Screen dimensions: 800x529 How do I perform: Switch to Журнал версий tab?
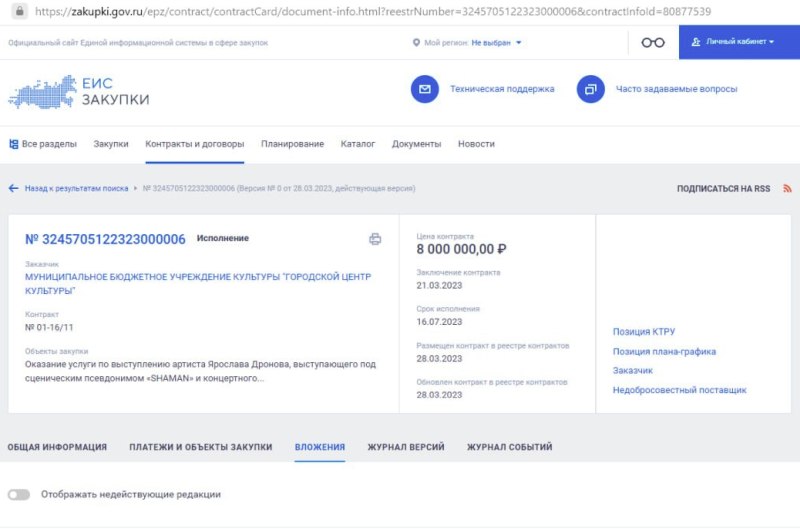405,447
